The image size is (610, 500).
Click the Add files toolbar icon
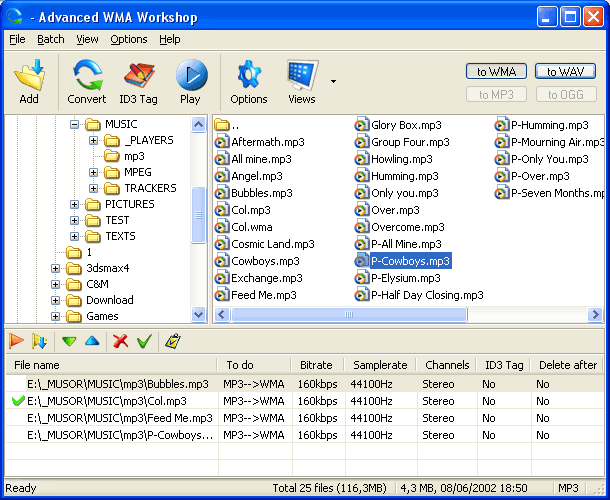pos(30,75)
